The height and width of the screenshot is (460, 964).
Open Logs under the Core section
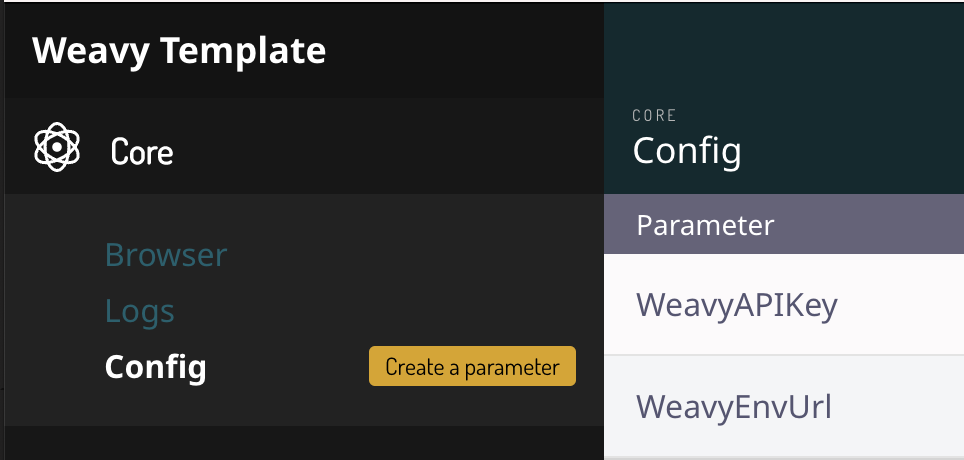pos(140,311)
